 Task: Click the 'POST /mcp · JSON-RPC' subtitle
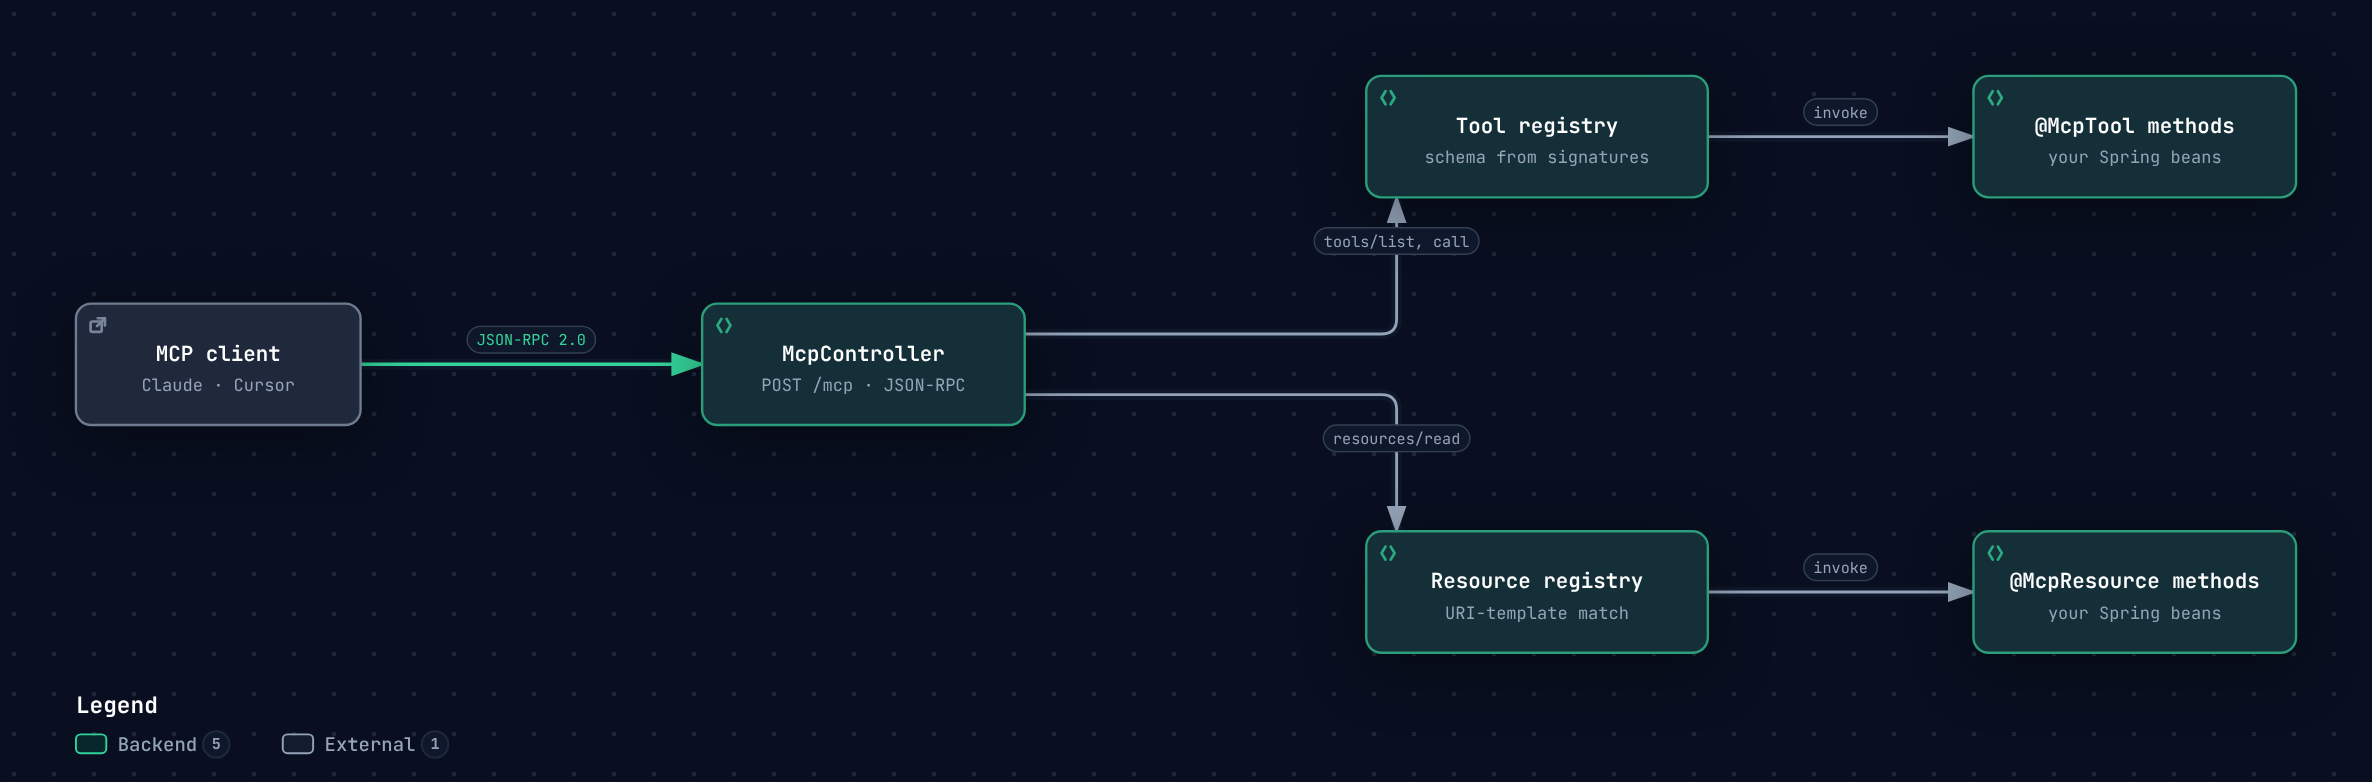863,385
